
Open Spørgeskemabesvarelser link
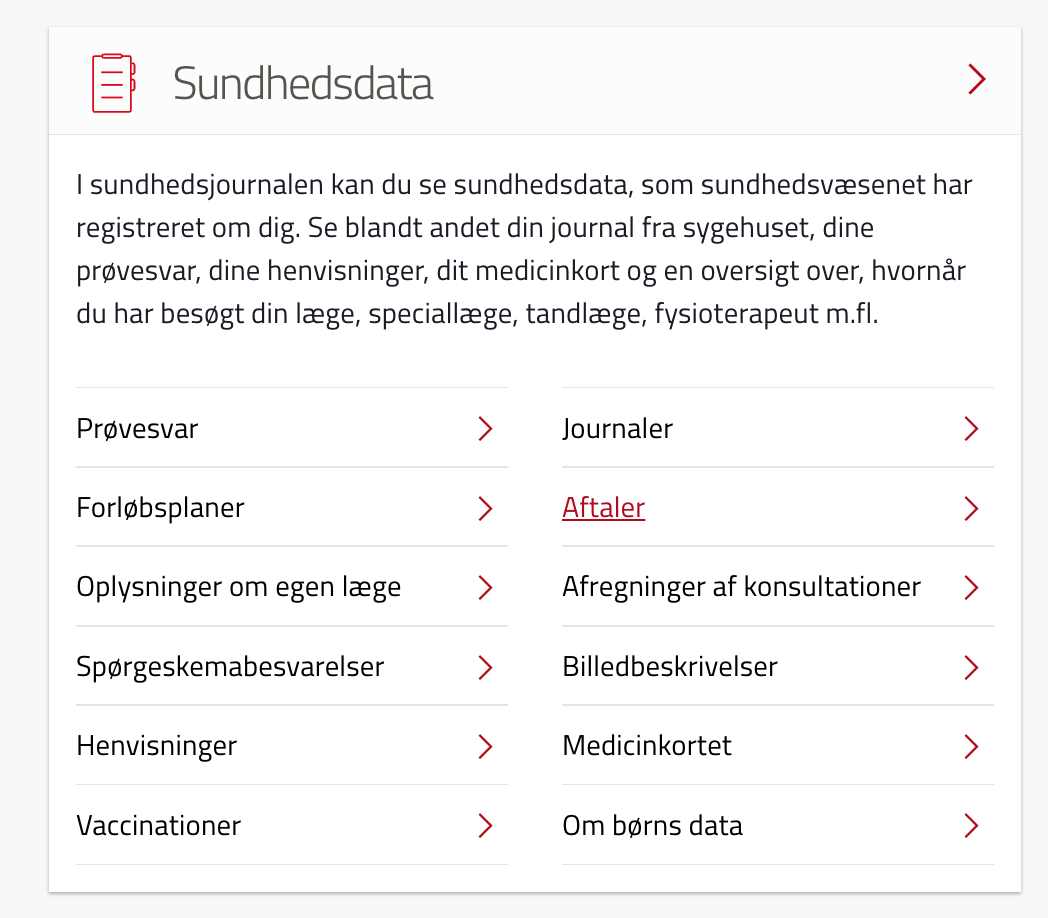pyautogui.click(x=230, y=667)
